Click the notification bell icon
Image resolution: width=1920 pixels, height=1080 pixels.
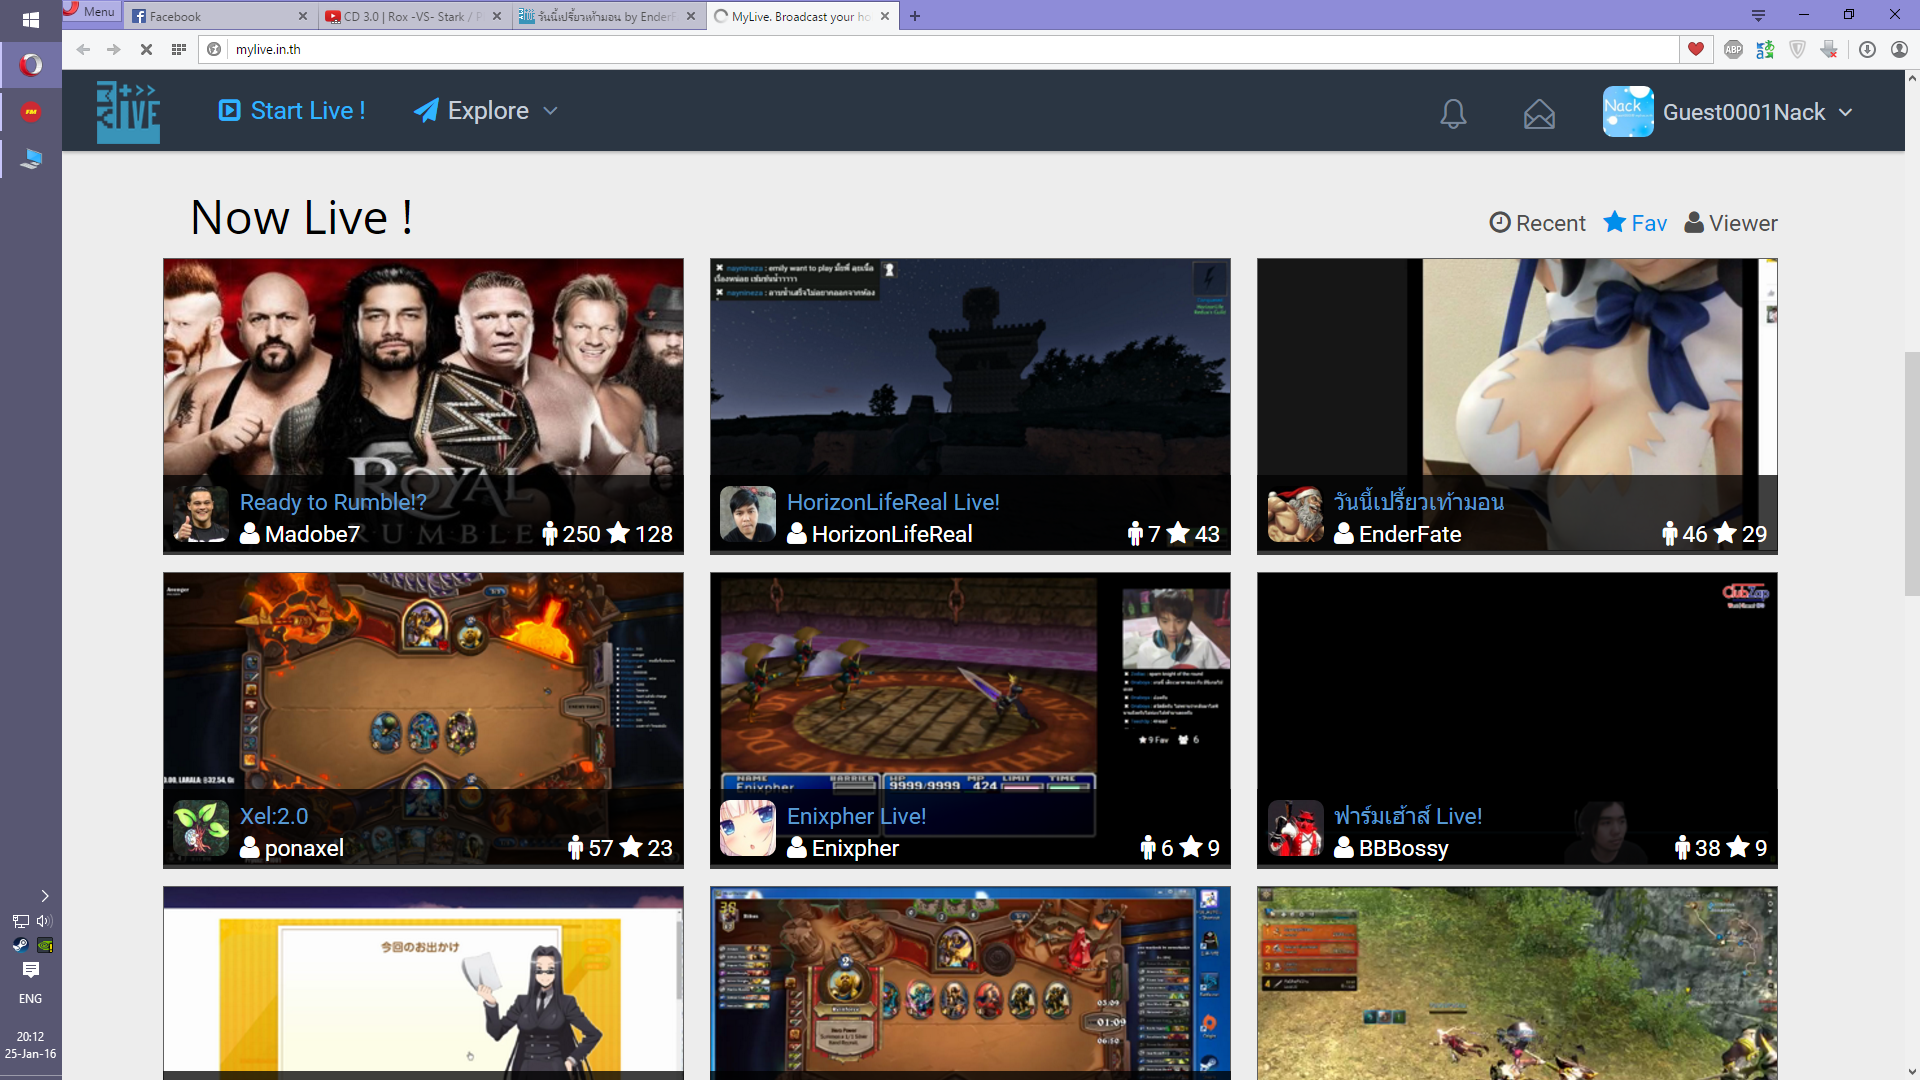(1453, 113)
